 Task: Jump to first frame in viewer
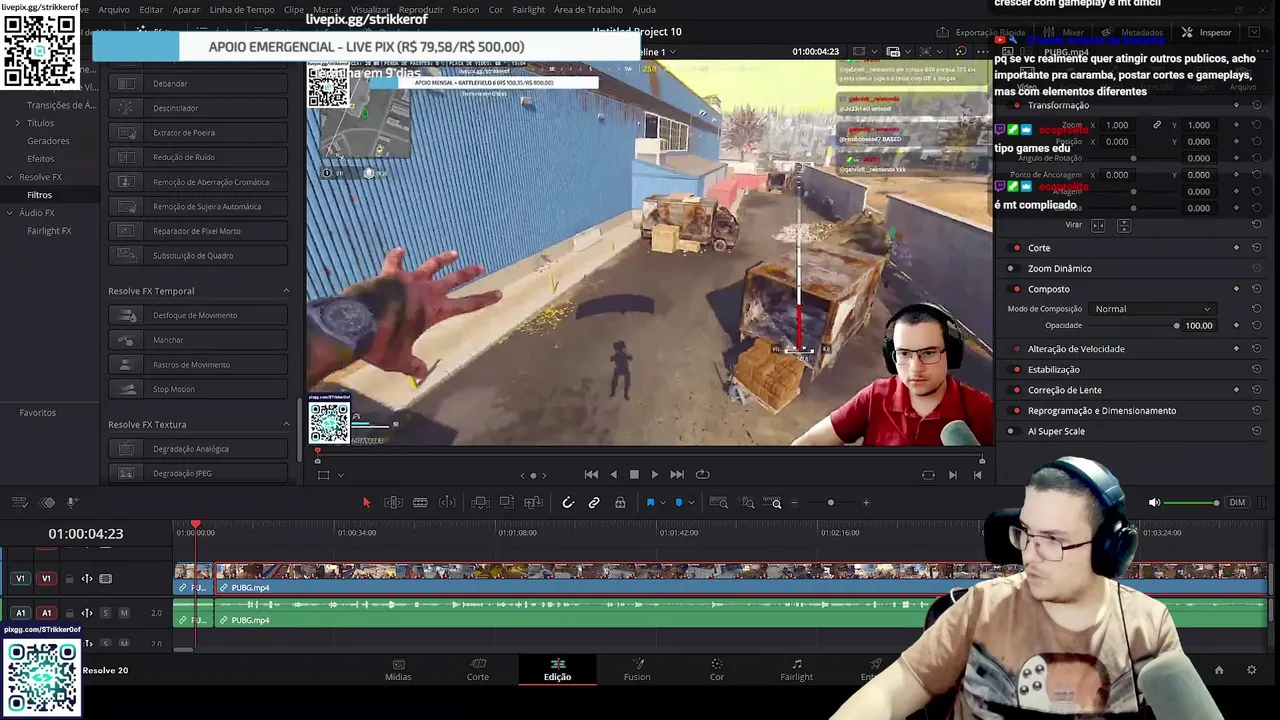[x=591, y=475]
